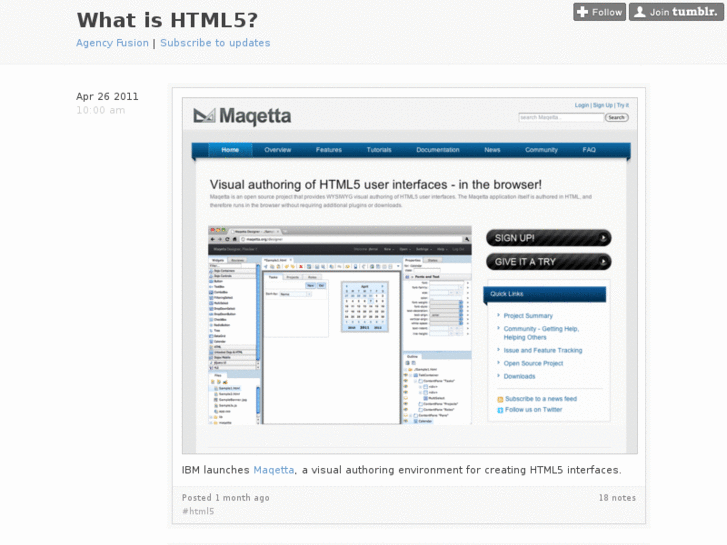Select the FAQ tab in the Maqetta nav
Viewport: 727px width, 545px height.
pos(589,150)
